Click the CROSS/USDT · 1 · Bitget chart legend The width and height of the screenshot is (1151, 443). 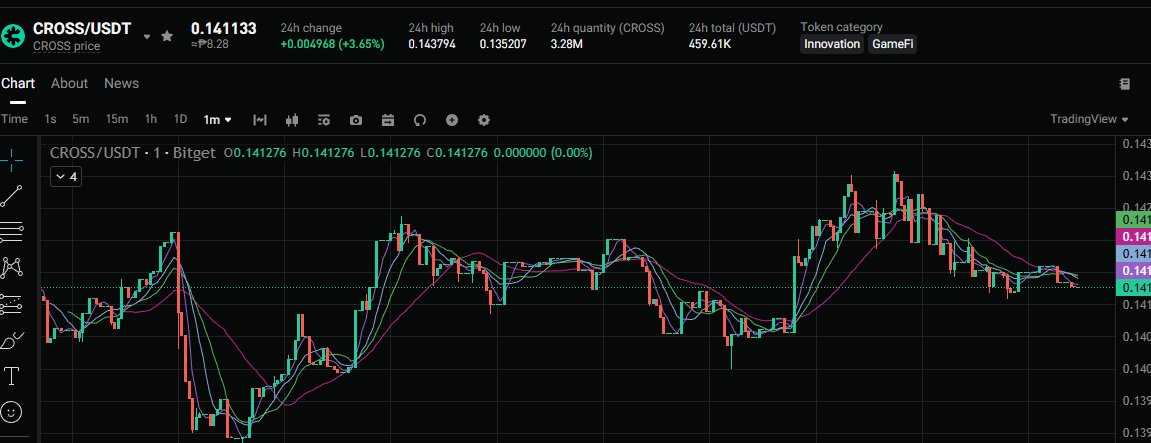(133, 153)
